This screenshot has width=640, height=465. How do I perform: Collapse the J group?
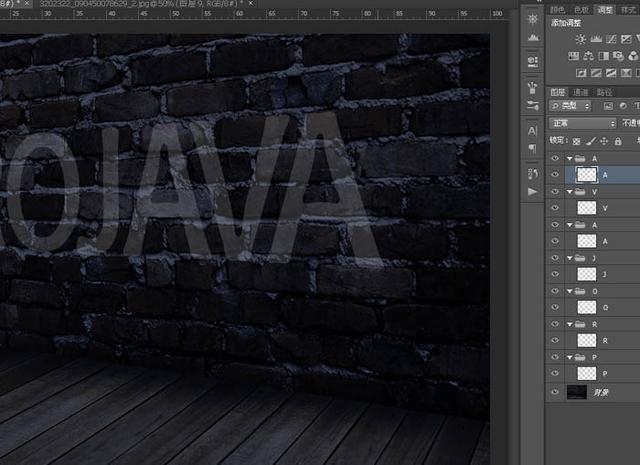(569, 258)
